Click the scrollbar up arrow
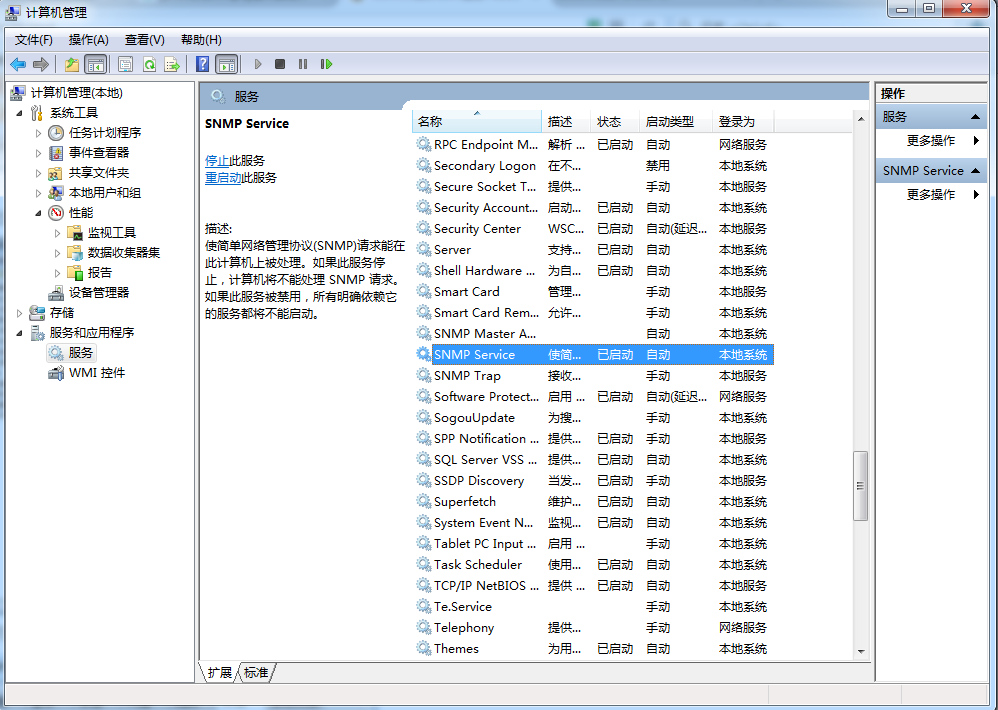998x710 pixels. (861, 119)
